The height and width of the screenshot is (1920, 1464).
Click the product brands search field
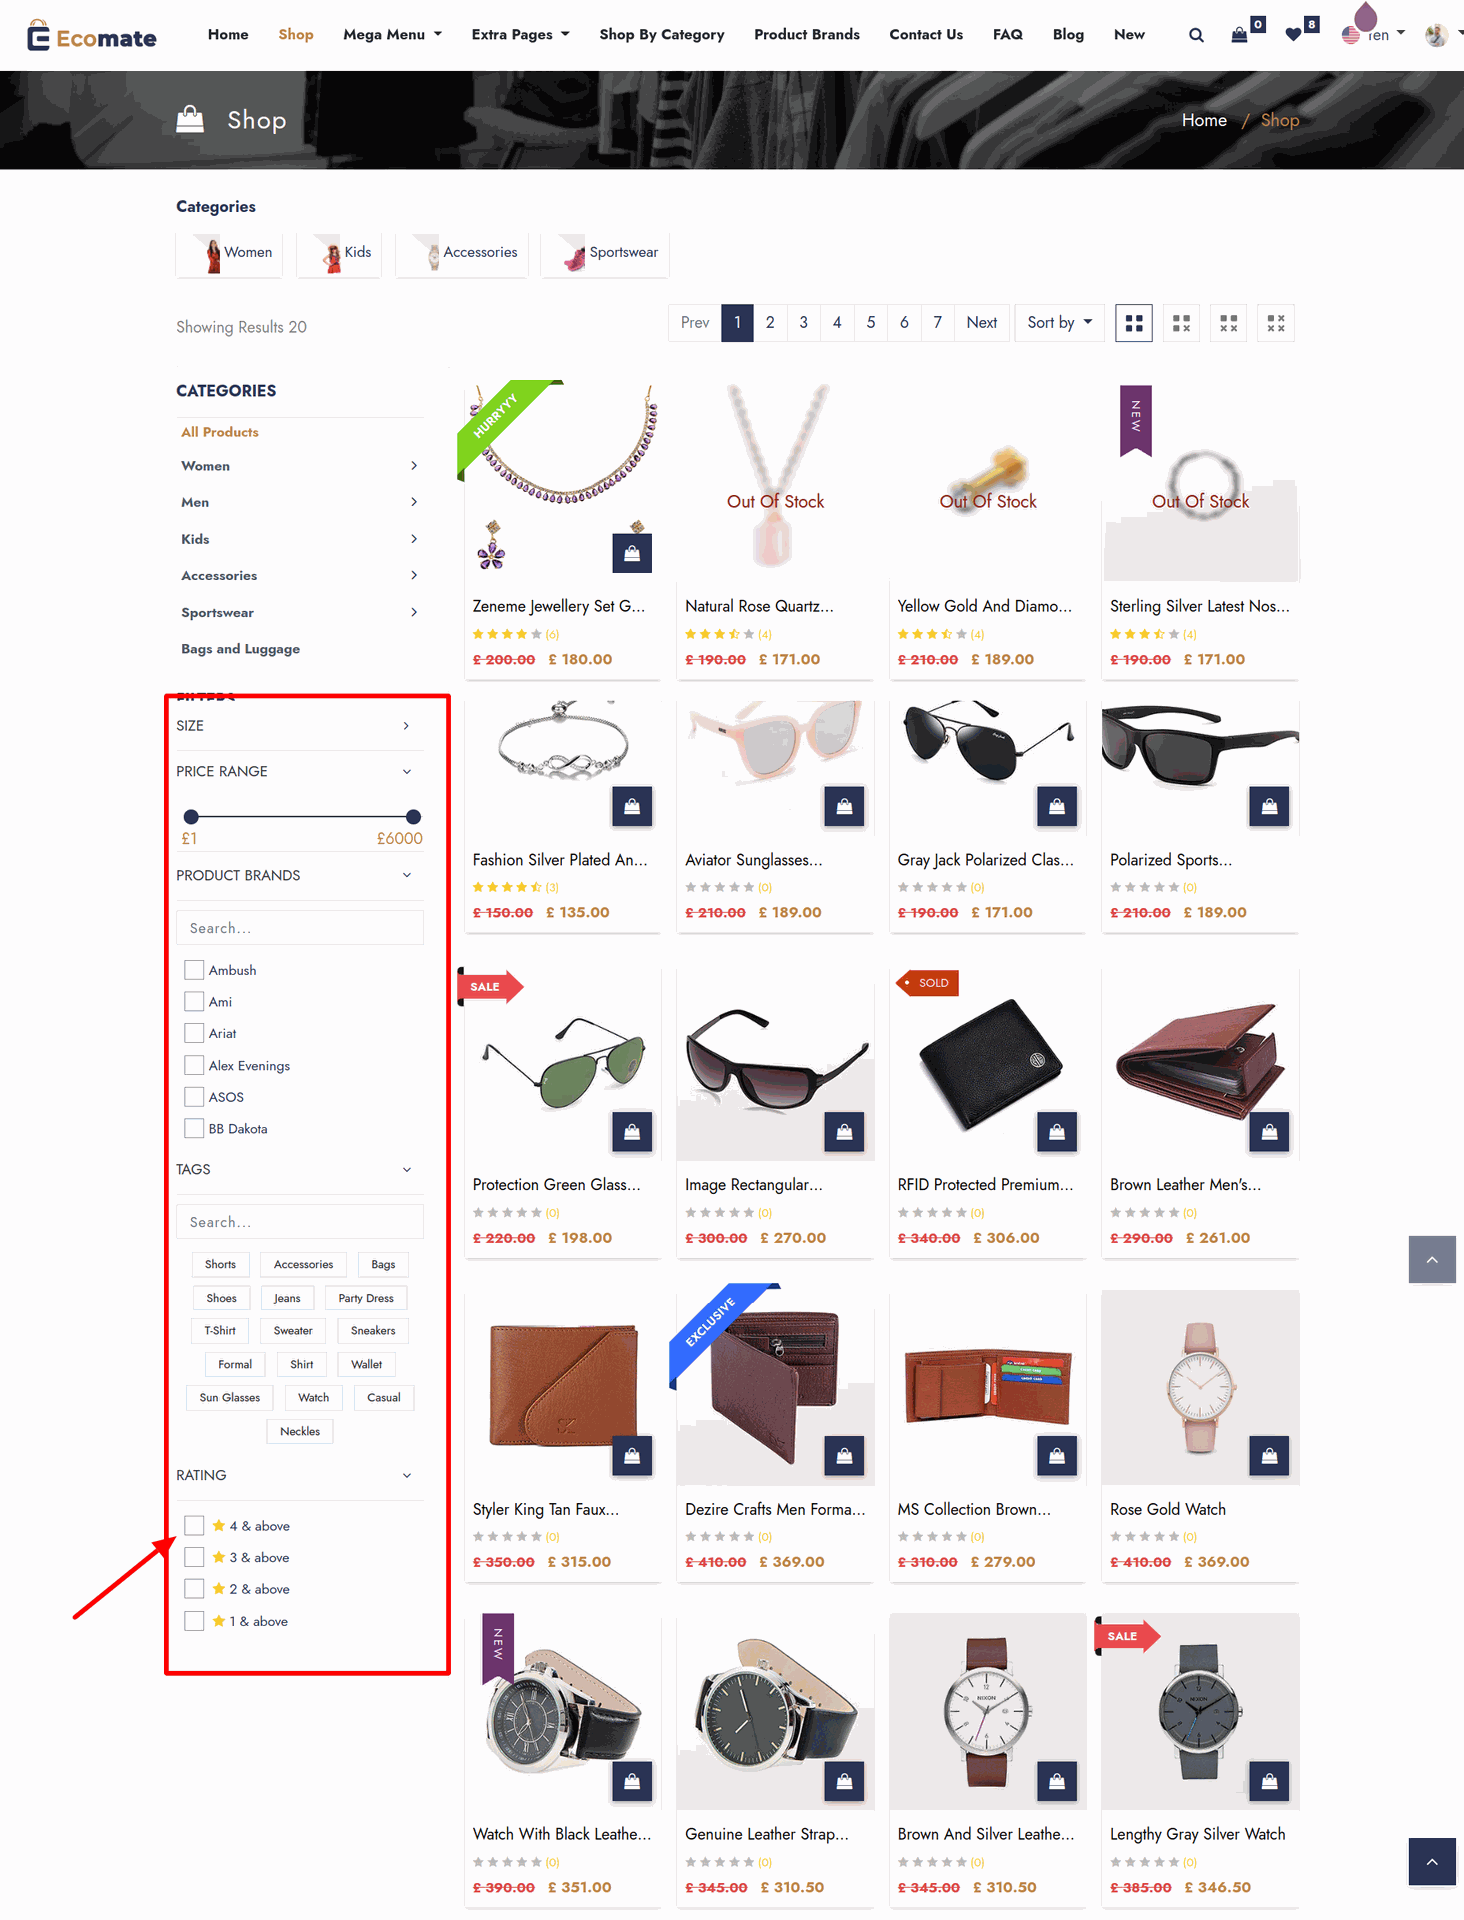click(300, 928)
